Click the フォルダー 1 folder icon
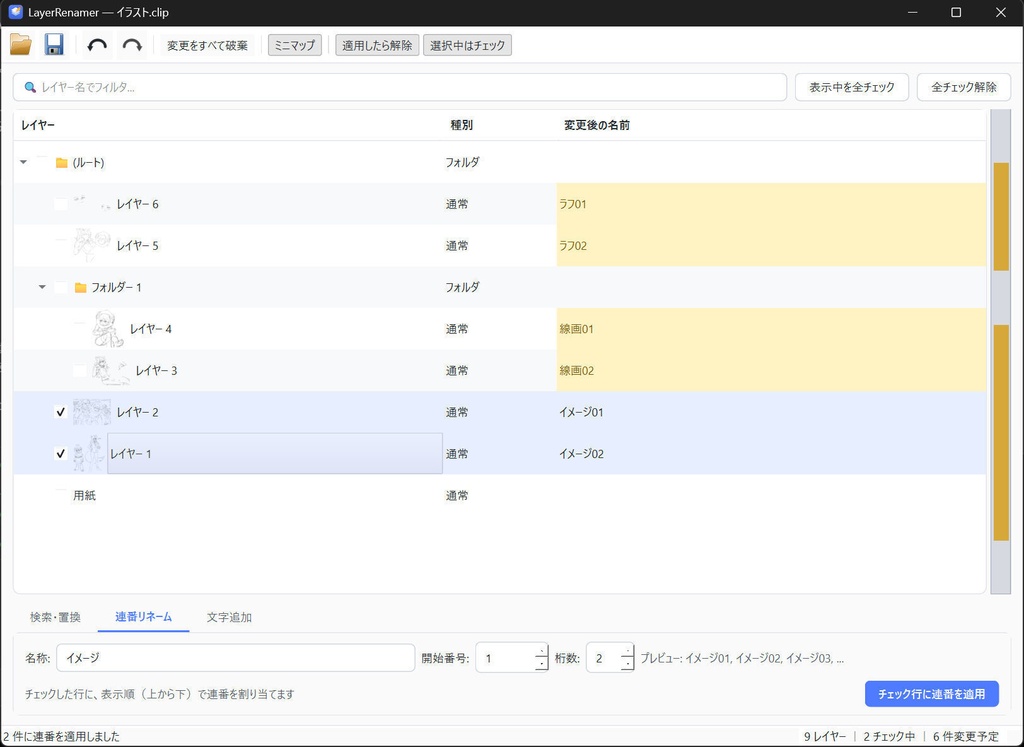1024x747 pixels. (80, 287)
